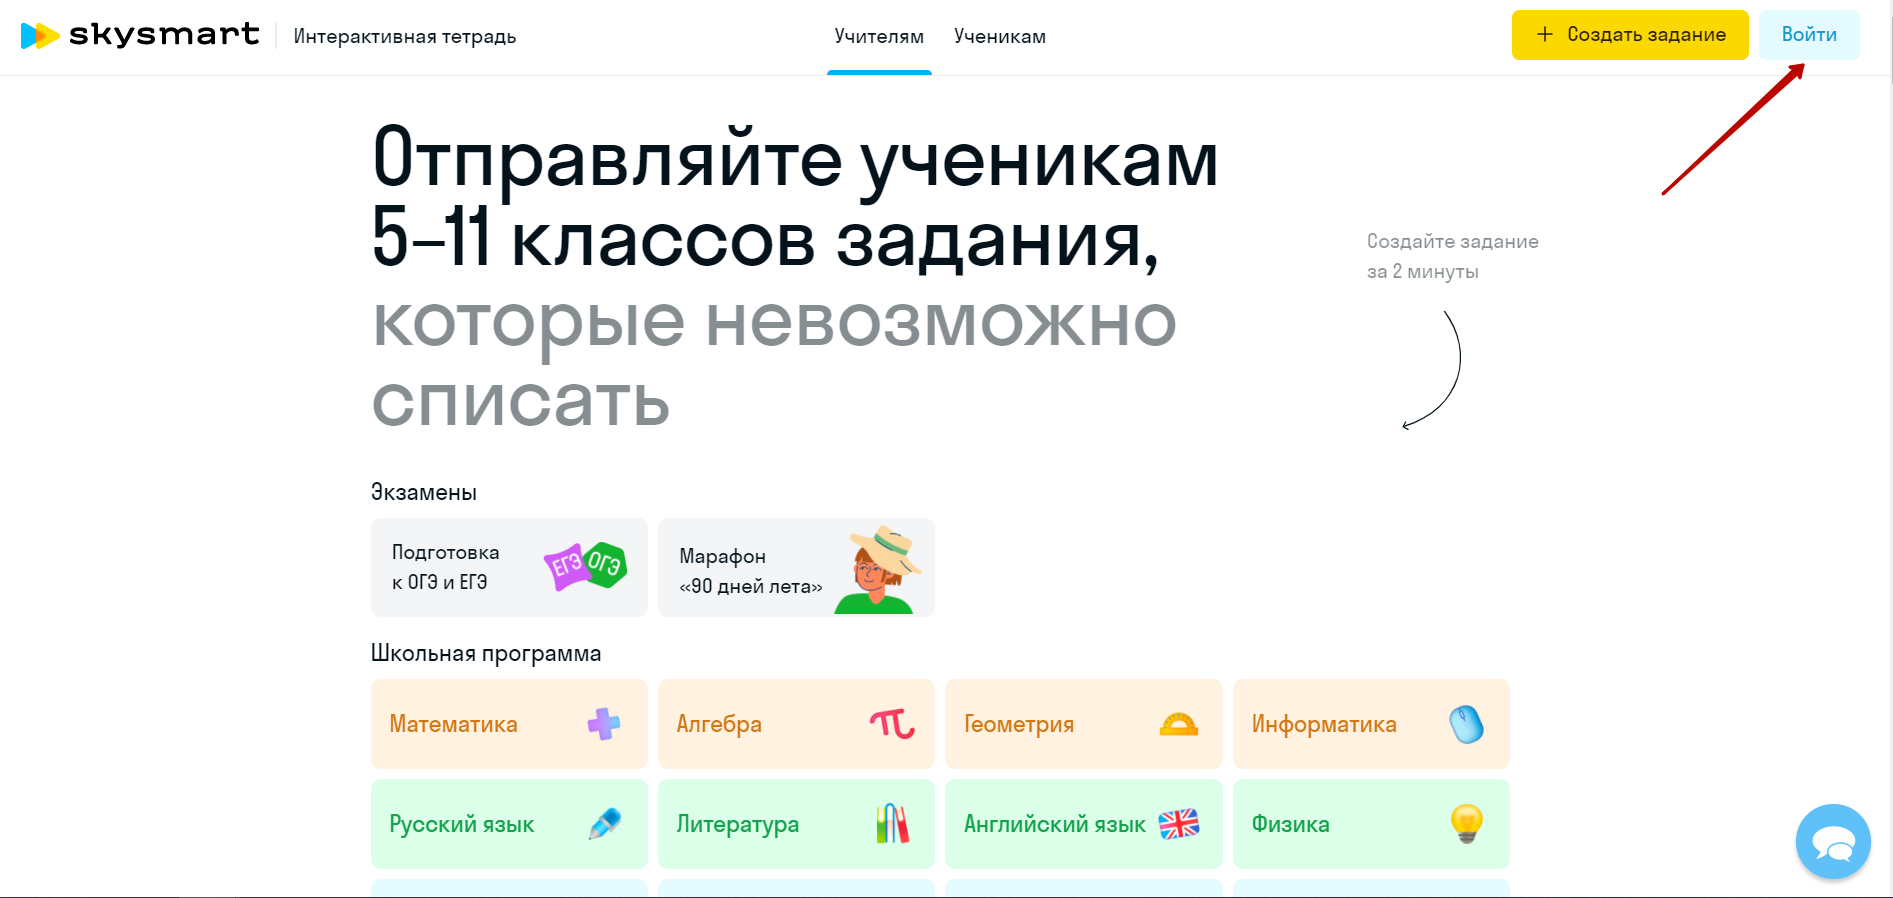Screen dimensions: 1893x898
Task: Click the books icon on Литература
Action: pos(892,824)
